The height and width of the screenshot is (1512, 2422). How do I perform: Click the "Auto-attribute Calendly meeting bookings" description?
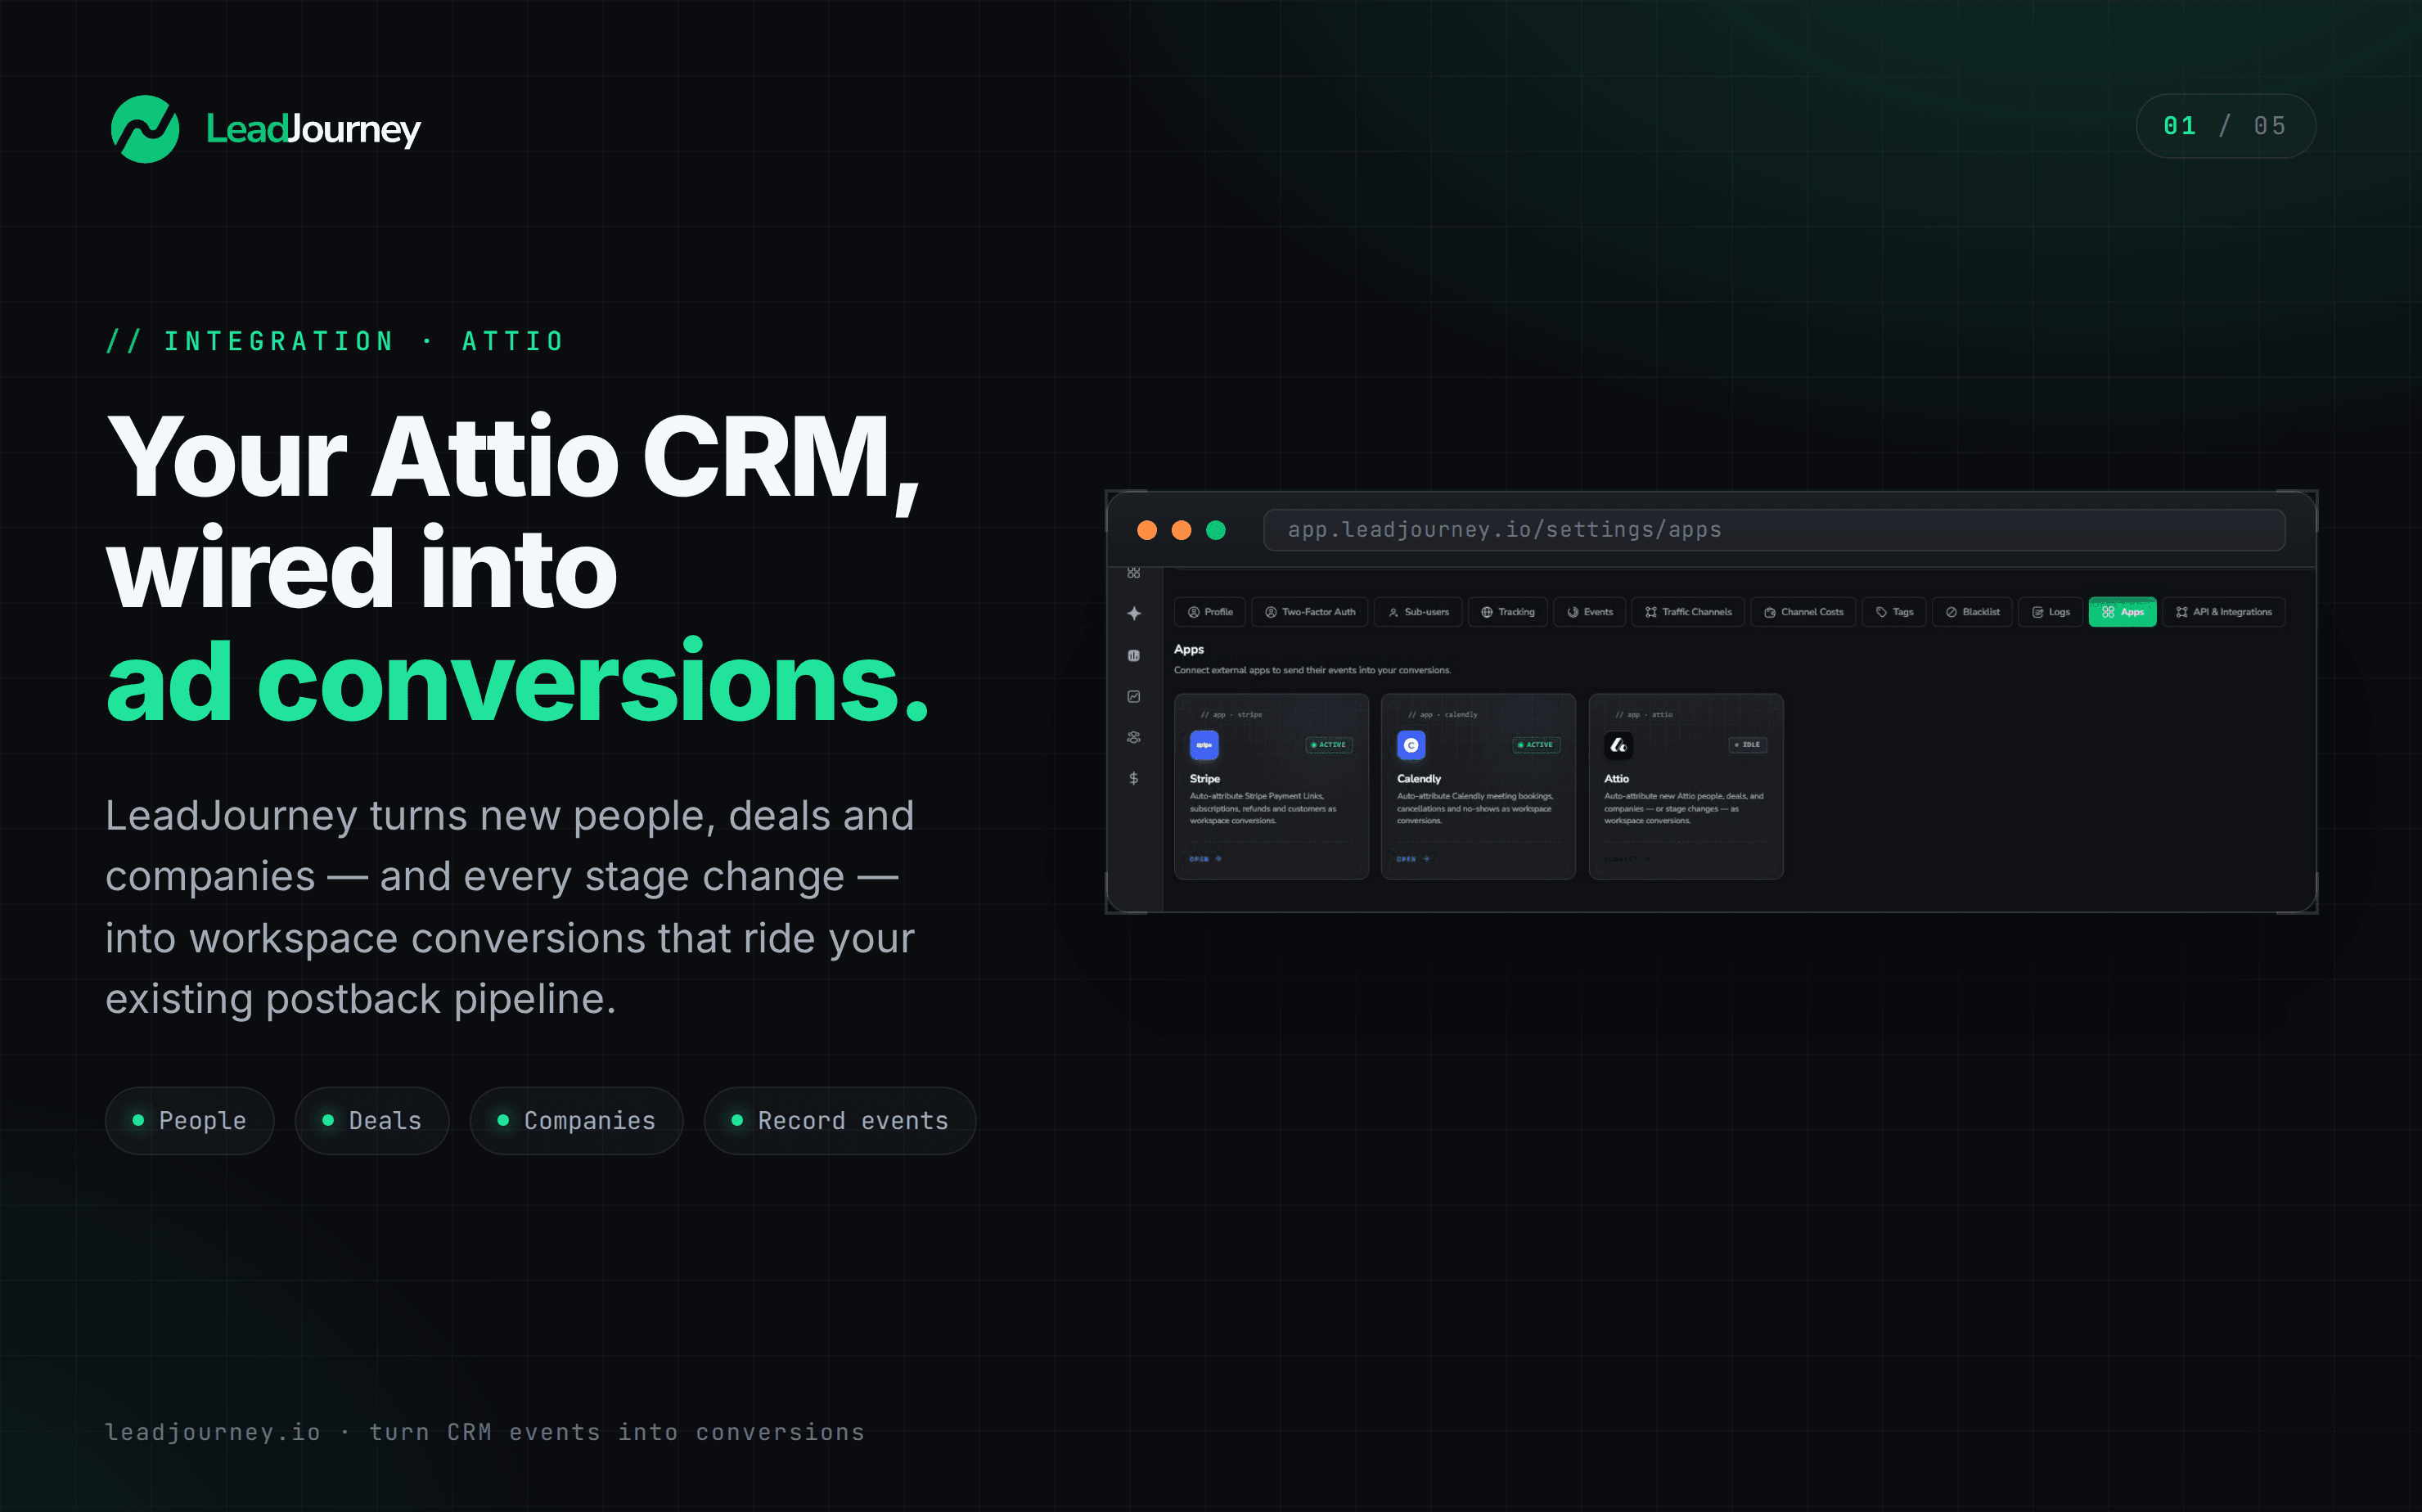(x=1475, y=809)
